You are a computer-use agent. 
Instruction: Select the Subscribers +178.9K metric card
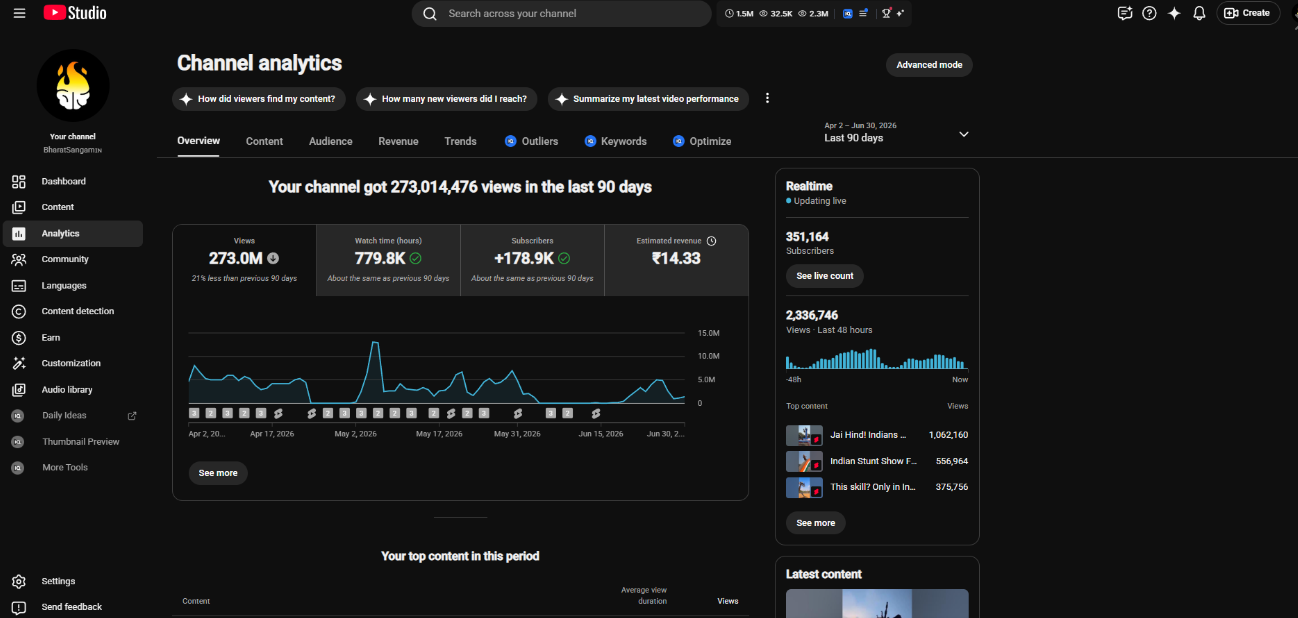click(532, 260)
